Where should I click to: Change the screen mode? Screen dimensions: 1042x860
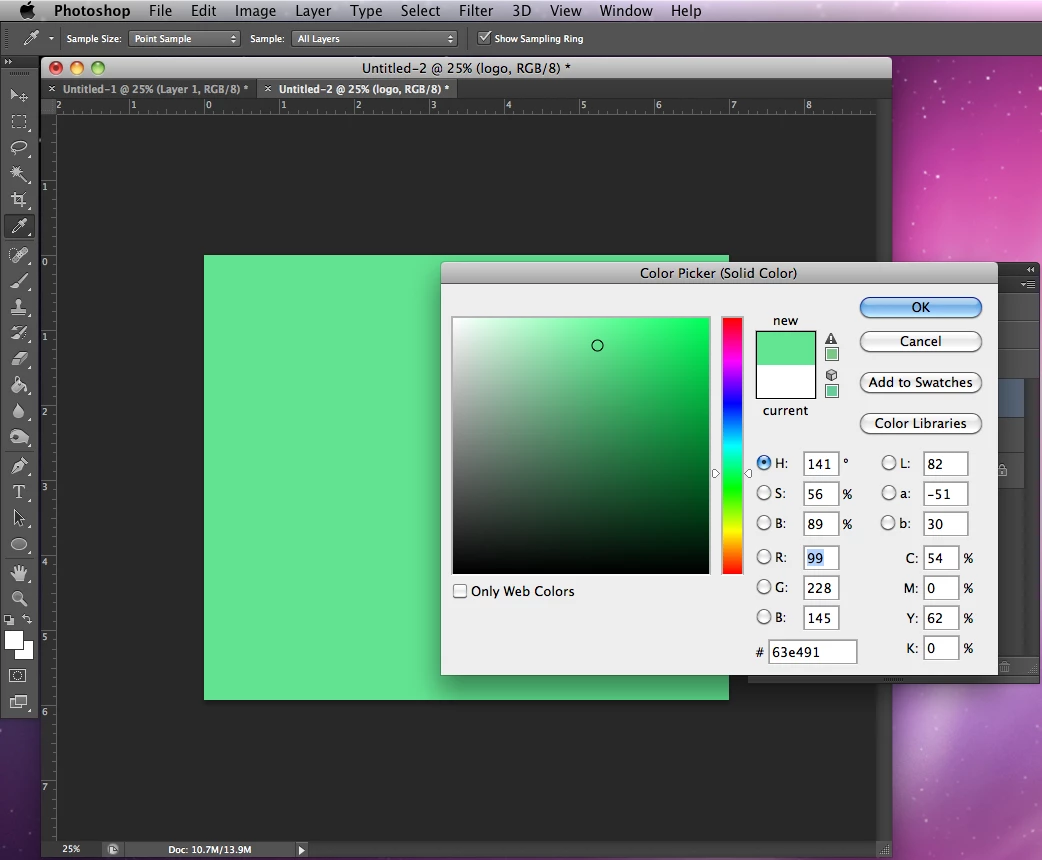point(19,702)
